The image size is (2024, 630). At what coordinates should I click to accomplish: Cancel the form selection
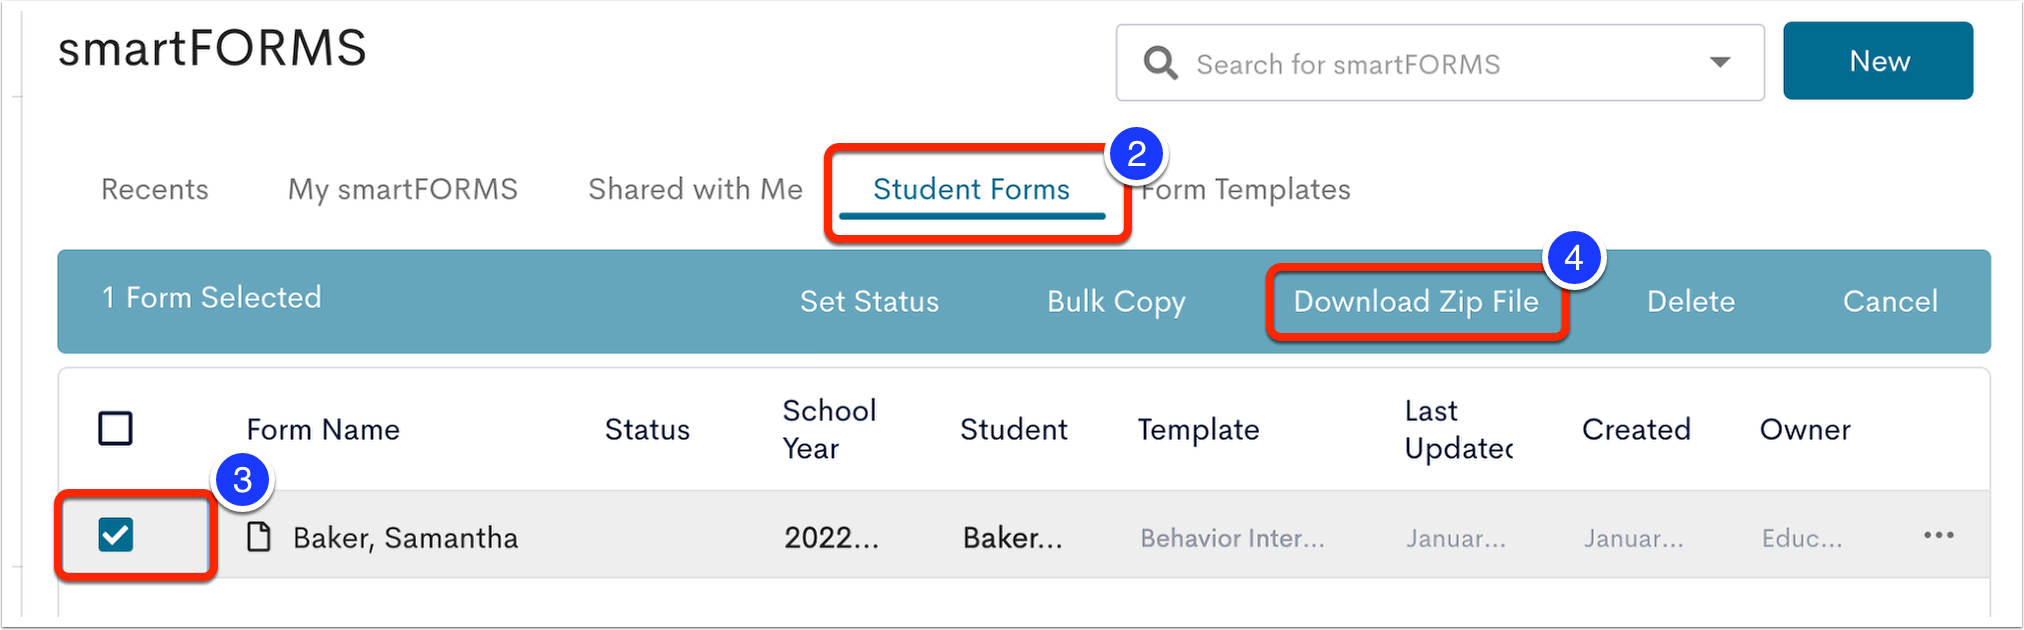pyautogui.click(x=1890, y=301)
